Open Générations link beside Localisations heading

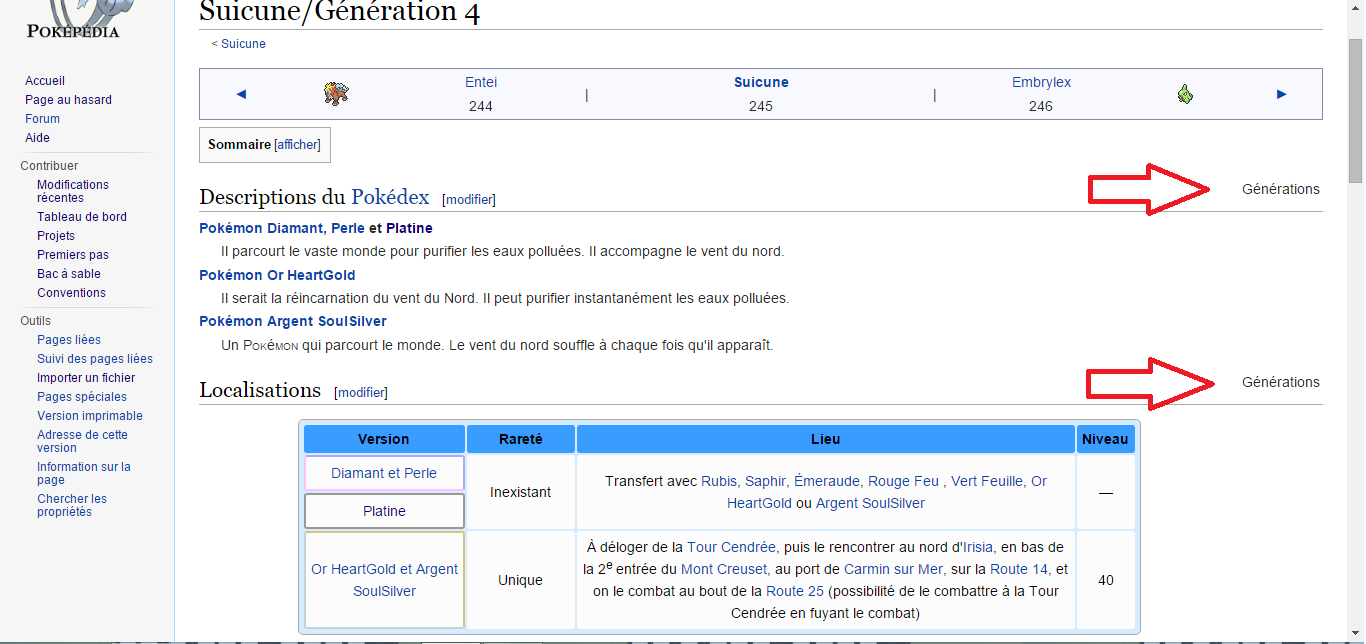point(1281,382)
